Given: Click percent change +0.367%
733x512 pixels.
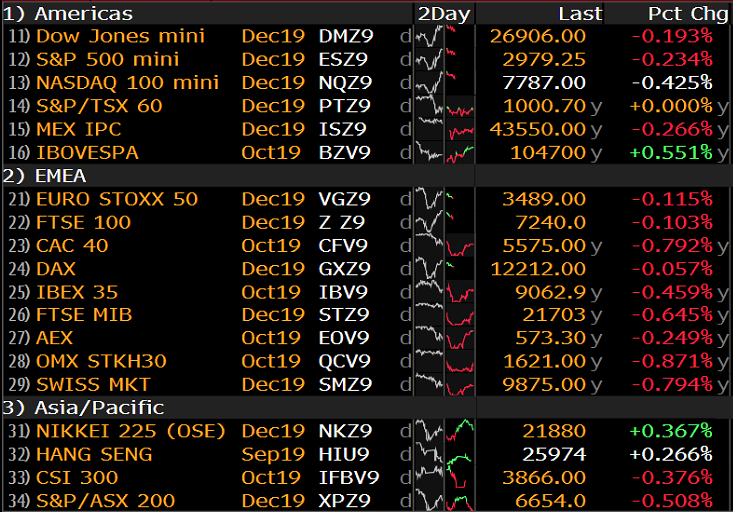Looking at the screenshot, I should [x=671, y=431].
